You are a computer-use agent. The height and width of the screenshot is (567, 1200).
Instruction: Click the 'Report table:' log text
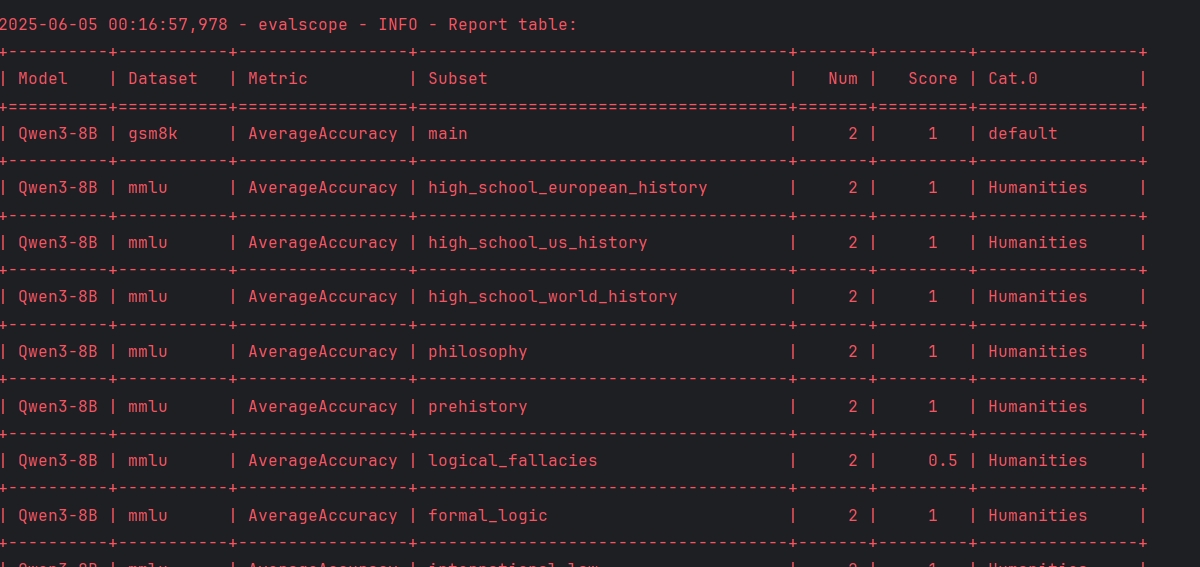click(x=512, y=24)
